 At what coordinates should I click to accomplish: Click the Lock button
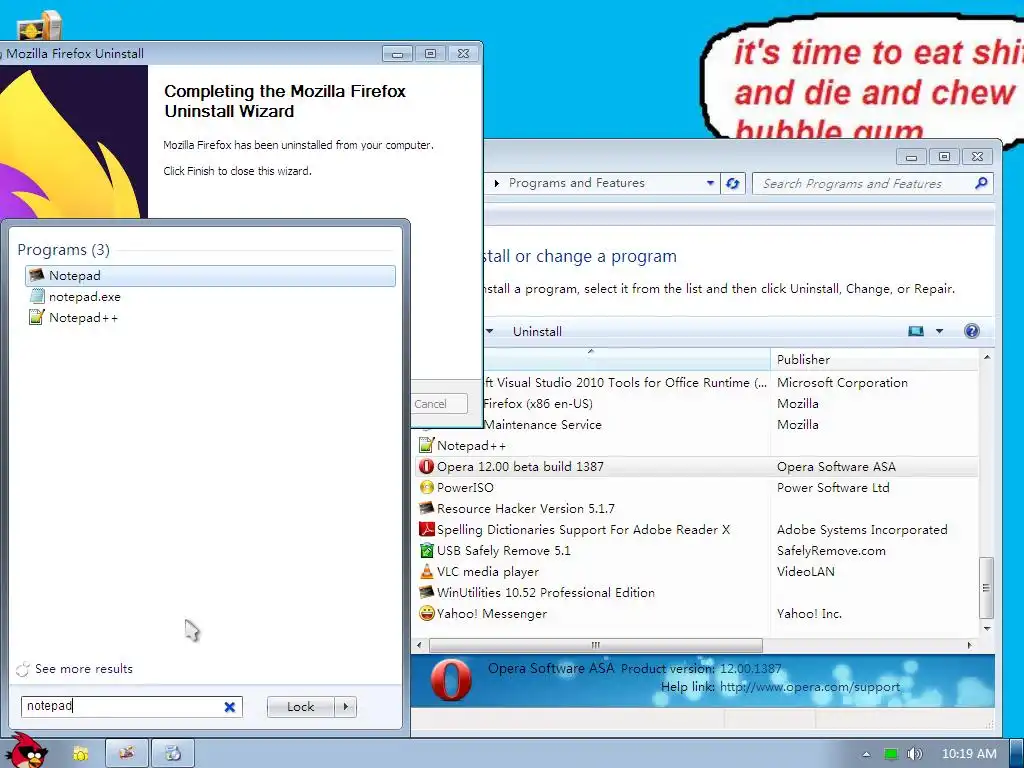tap(300, 707)
